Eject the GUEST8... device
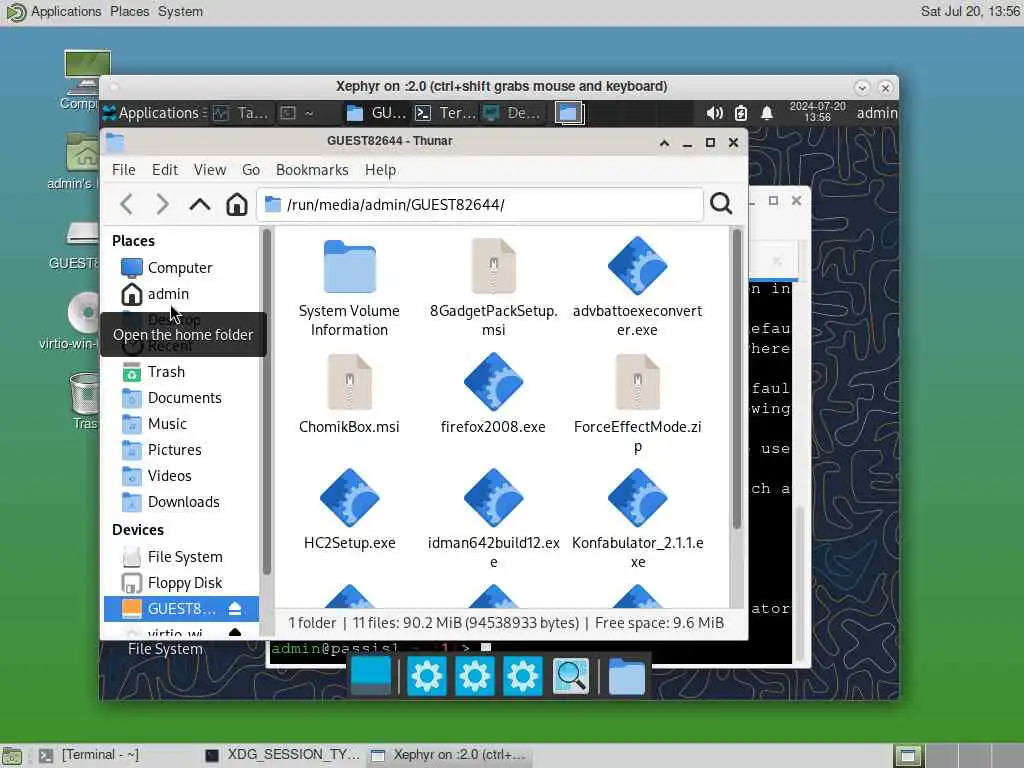This screenshot has width=1024, height=768. [x=235, y=609]
